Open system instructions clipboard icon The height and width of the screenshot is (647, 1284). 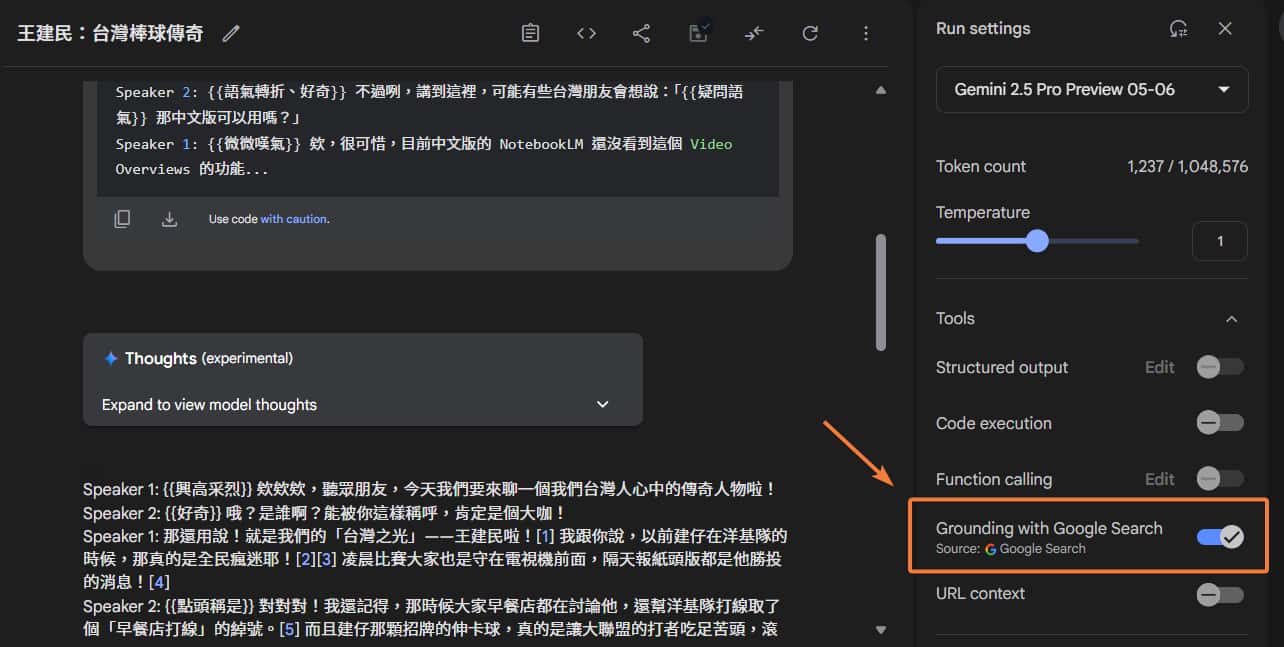click(x=530, y=33)
